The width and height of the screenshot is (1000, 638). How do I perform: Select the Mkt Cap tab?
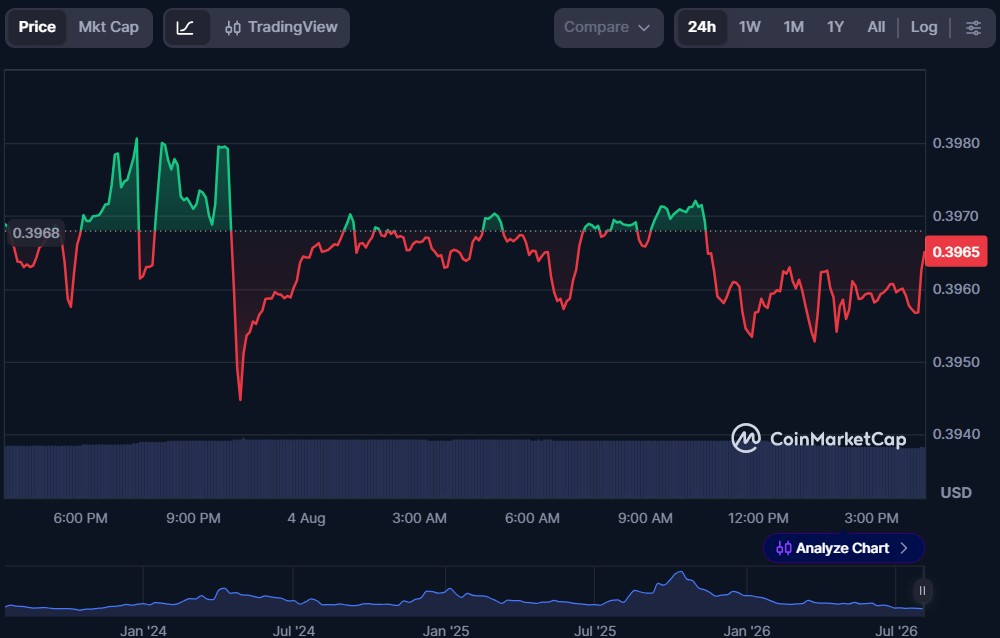tap(108, 27)
